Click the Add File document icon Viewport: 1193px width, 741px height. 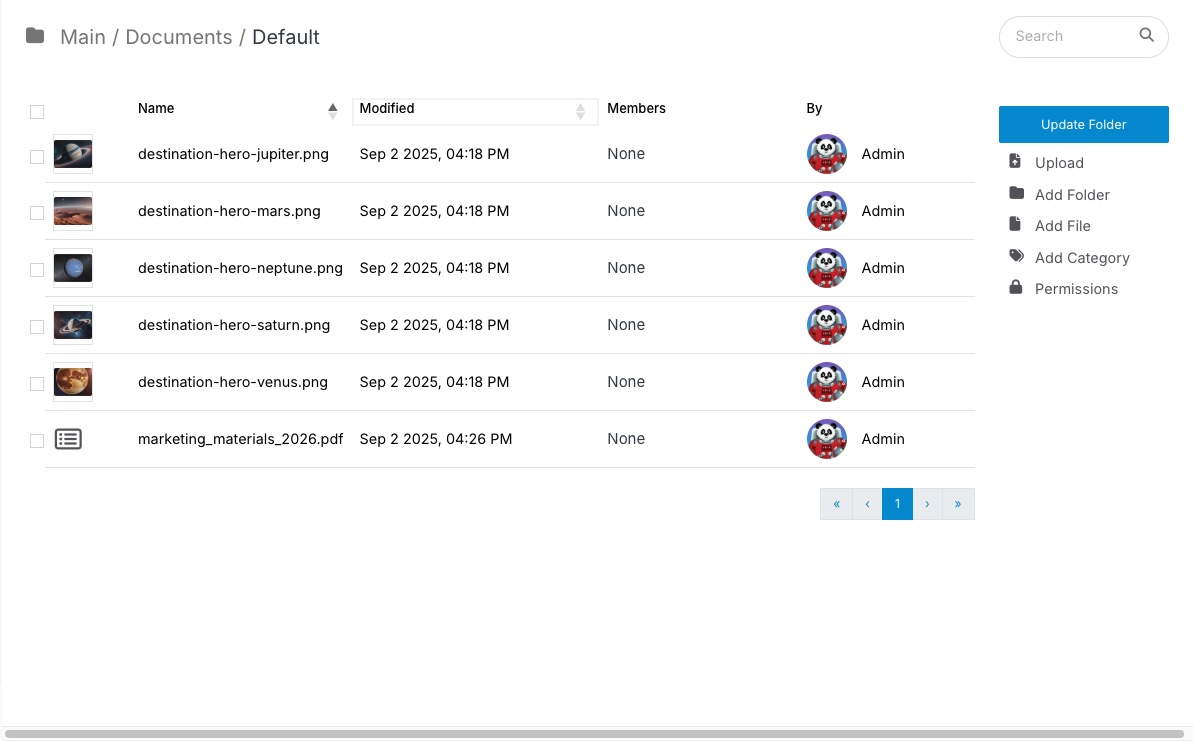(1015, 224)
